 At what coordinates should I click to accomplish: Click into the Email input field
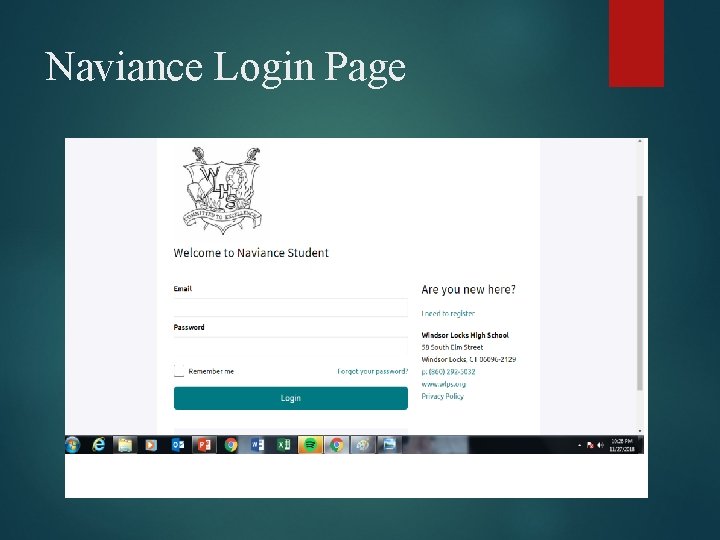(x=291, y=308)
